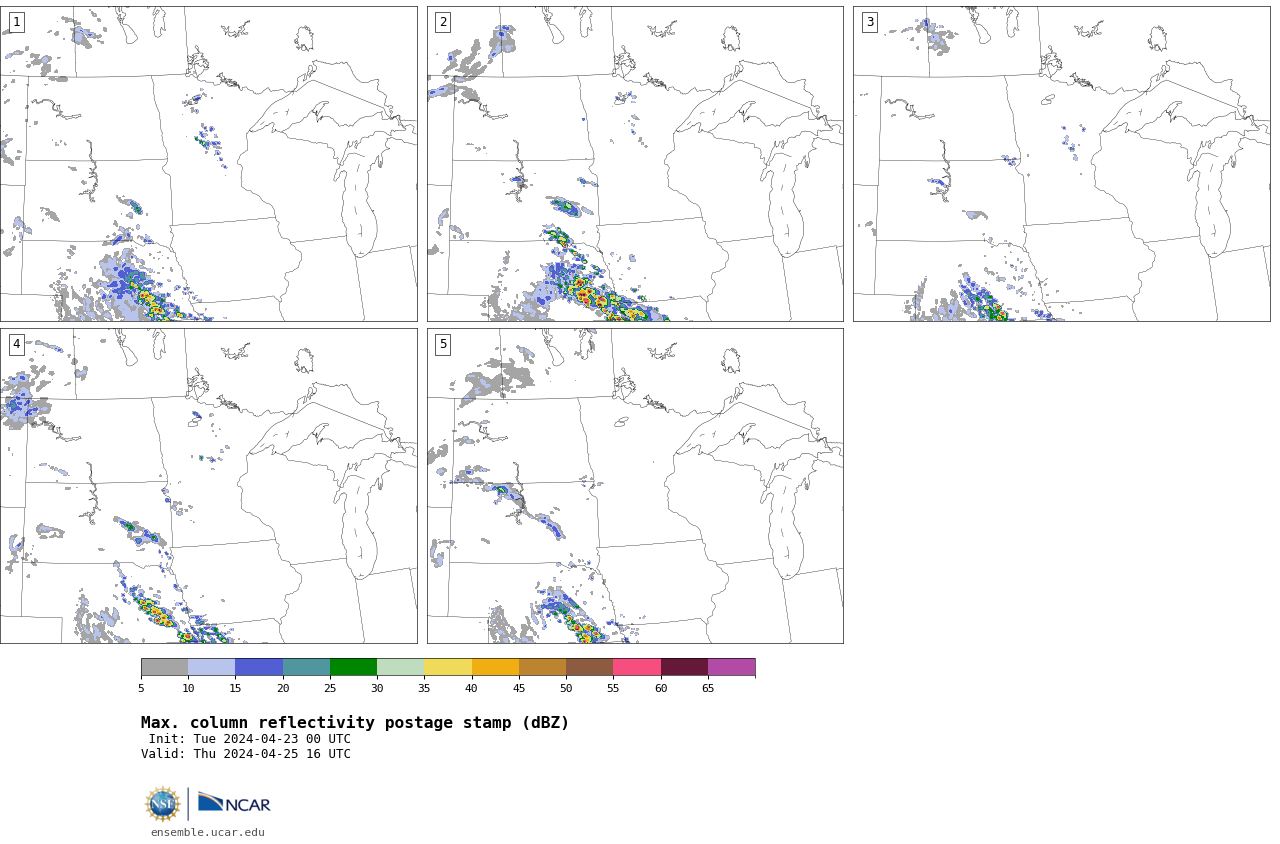
Task: Open ensemble member 1 reflectivity map
Action: [208, 164]
